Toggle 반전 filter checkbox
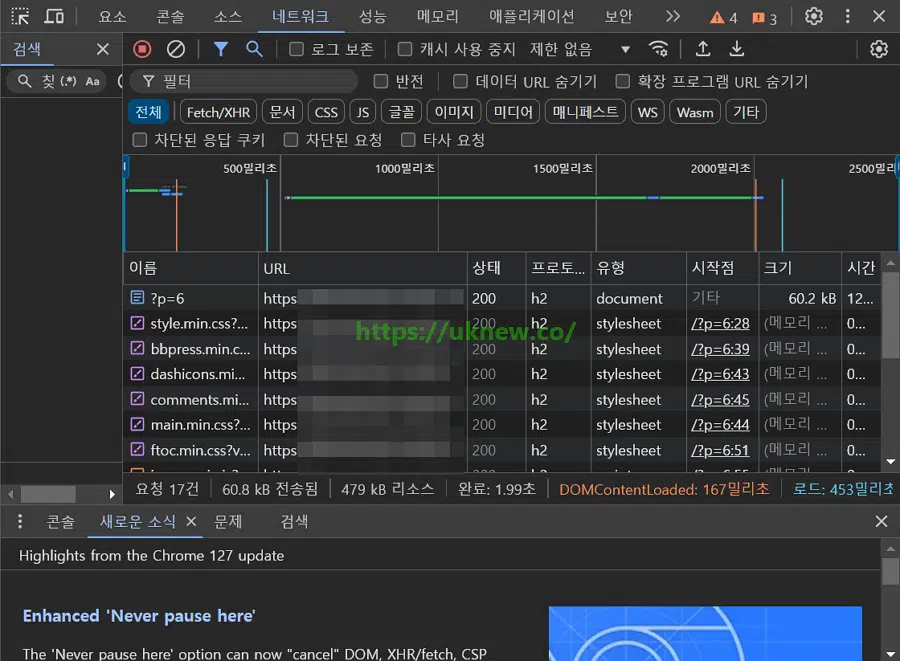Image resolution: width=900 pixels, height=661 pixels. 381,81
